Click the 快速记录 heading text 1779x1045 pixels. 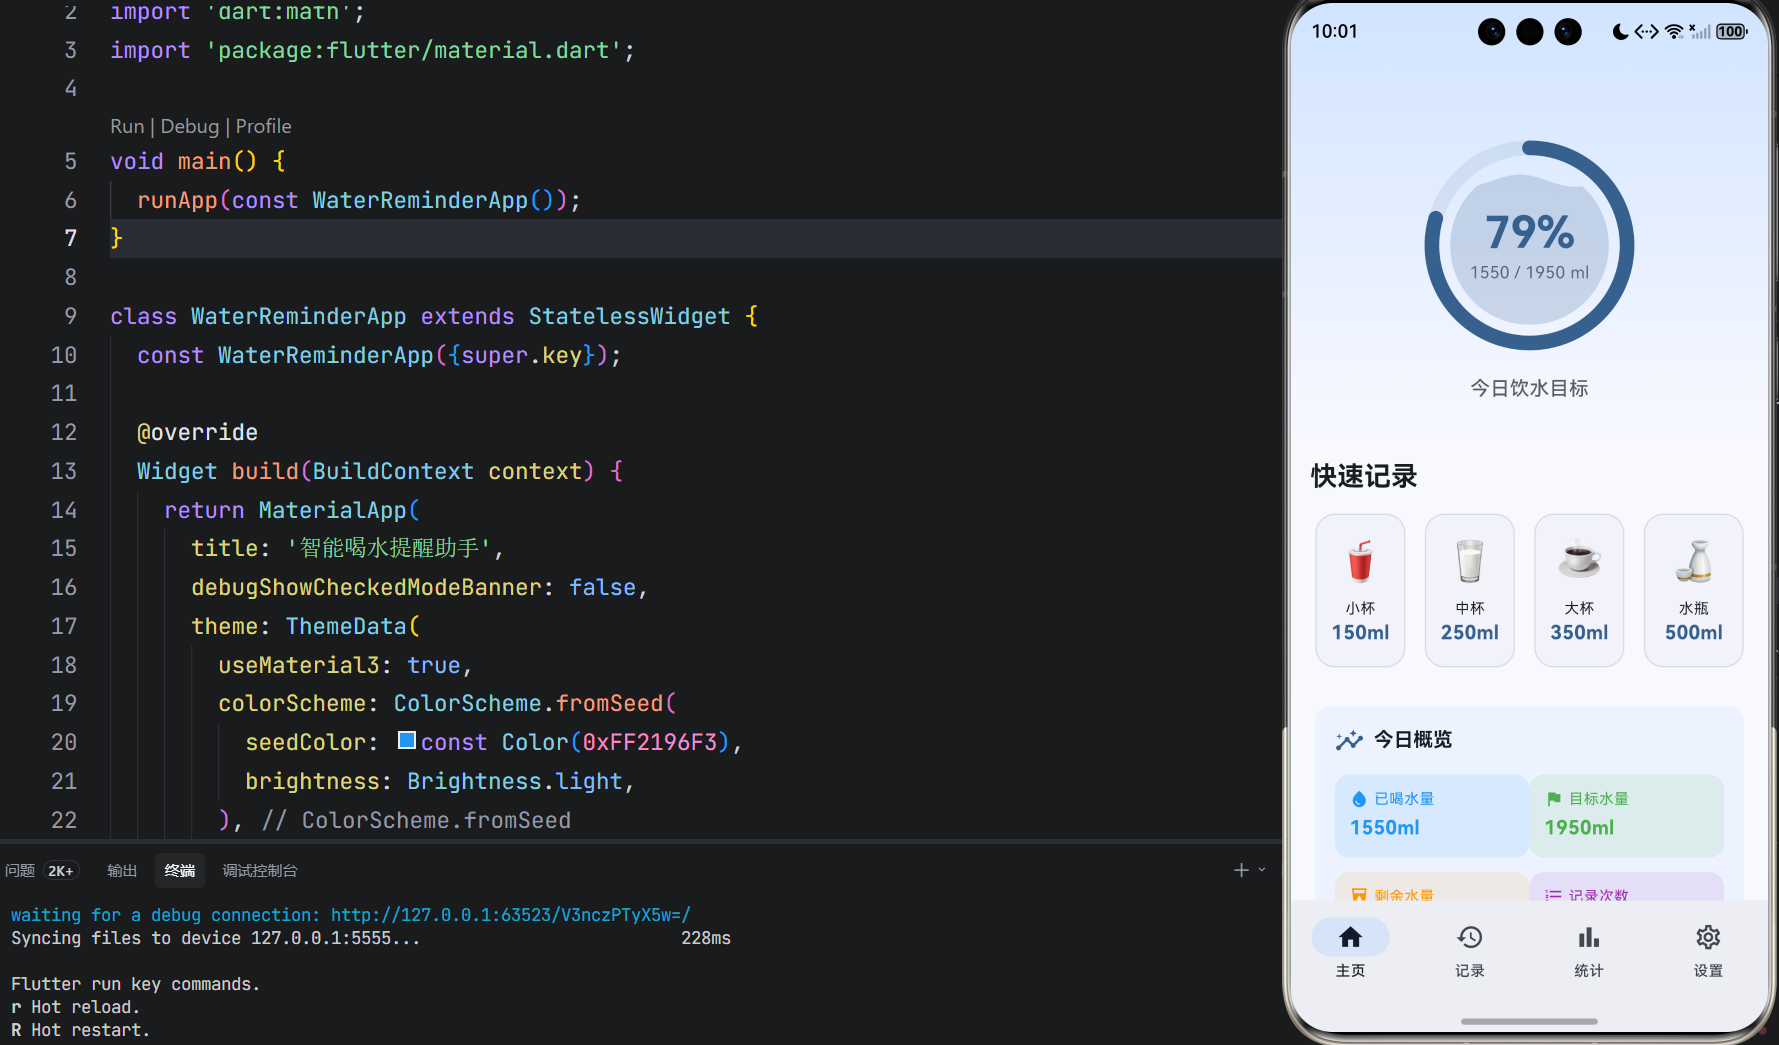tap(1364, 477)
